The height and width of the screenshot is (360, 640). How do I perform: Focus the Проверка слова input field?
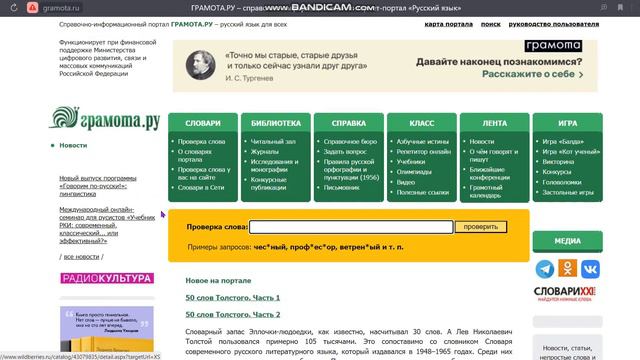tap(351, 227)
